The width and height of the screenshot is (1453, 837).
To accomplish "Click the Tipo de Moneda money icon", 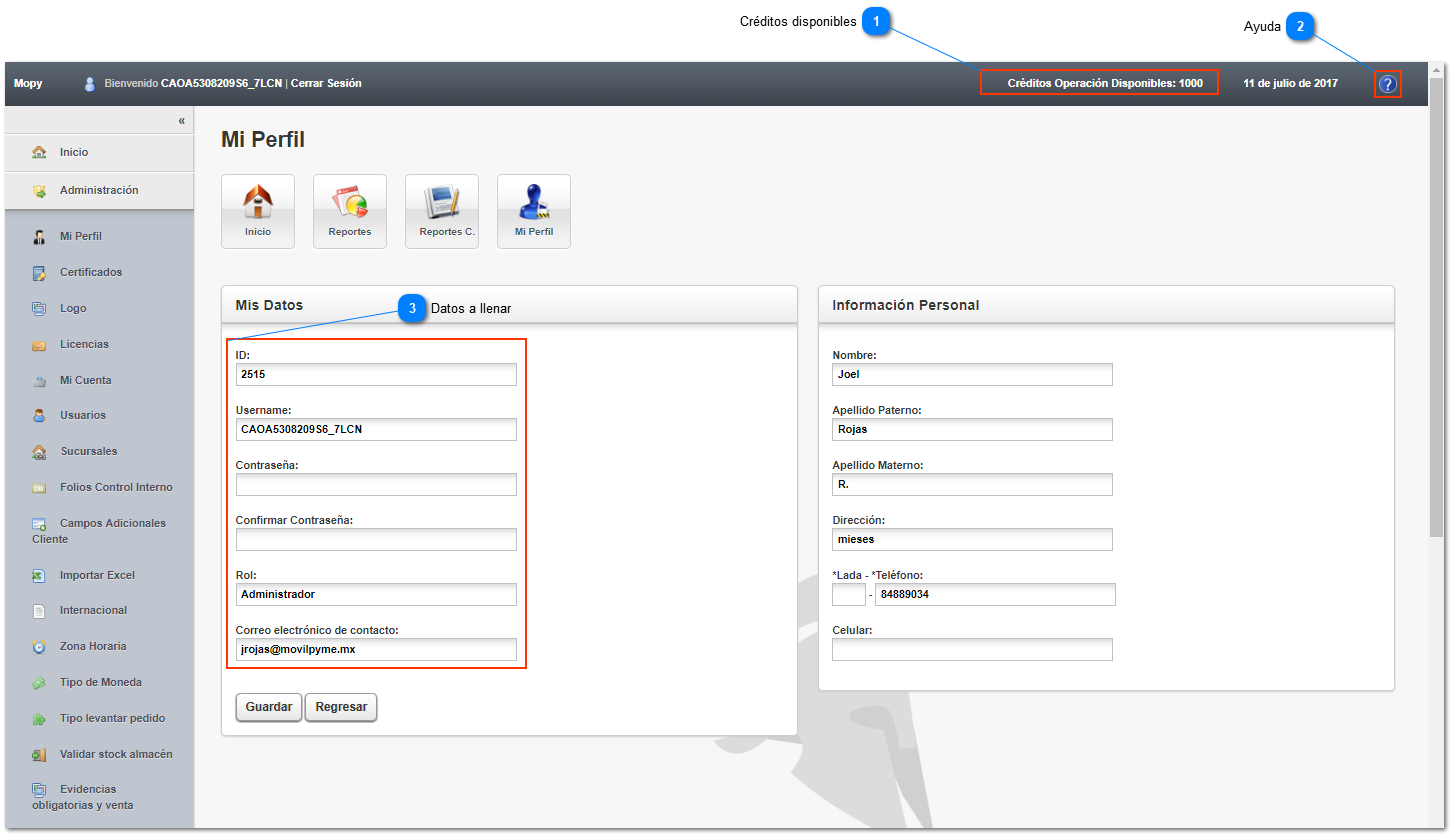I will [x=39, y=683].
